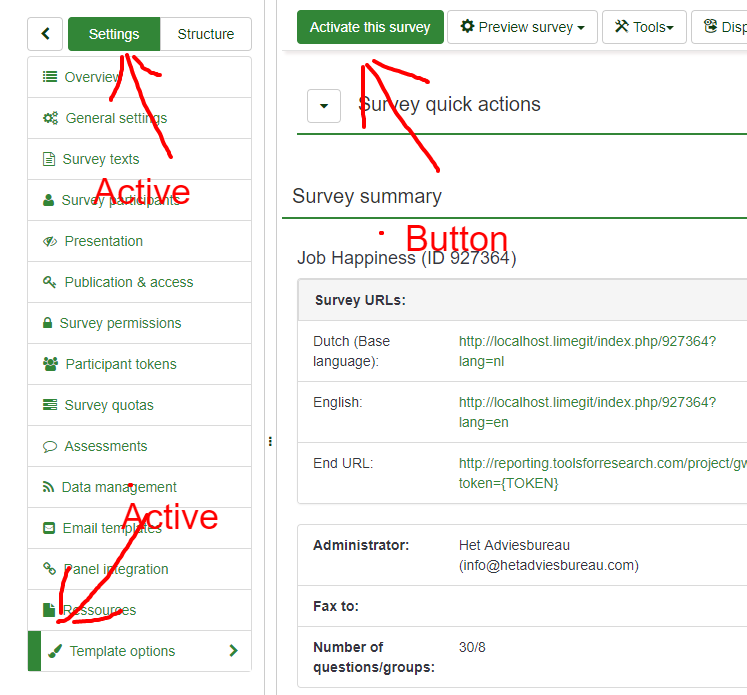Open Data management

click(140, 487)
